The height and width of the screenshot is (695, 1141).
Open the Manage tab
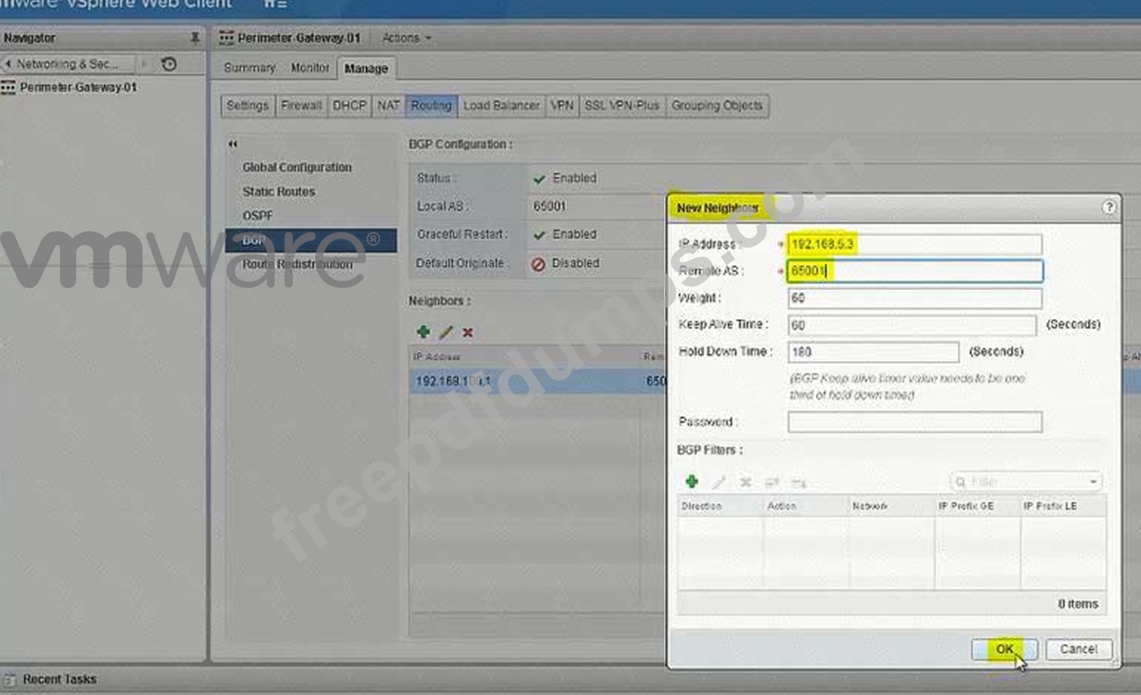(366, 68)
